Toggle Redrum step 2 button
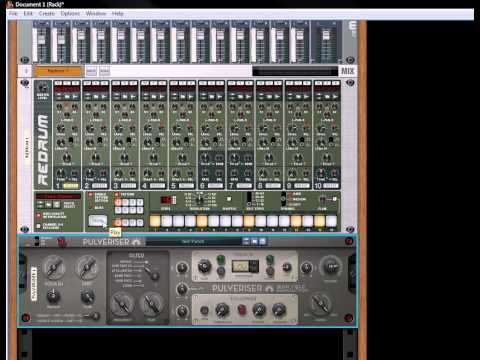Viewport: 480px width, 360px height. (167, 221)
